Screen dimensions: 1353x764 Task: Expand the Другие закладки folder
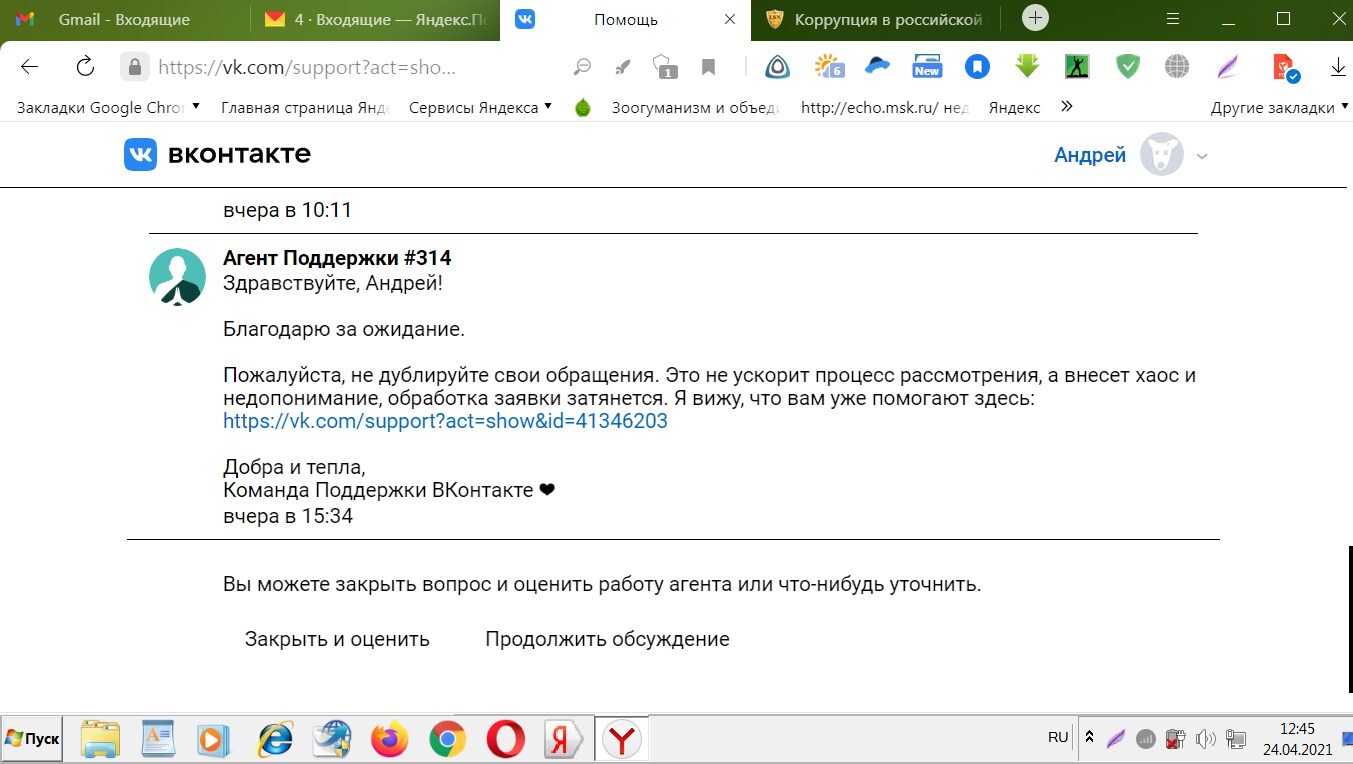click(x=1279, y=107)
